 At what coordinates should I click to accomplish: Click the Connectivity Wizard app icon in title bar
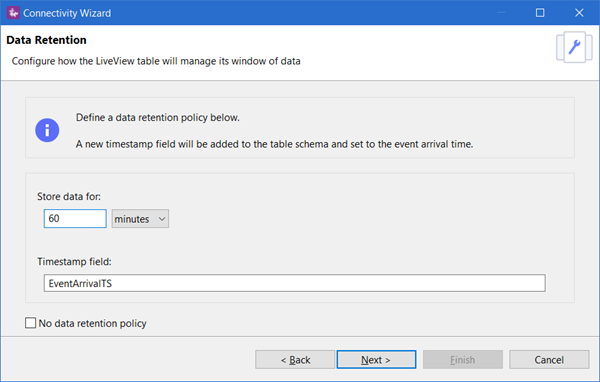tap(13, 13)
